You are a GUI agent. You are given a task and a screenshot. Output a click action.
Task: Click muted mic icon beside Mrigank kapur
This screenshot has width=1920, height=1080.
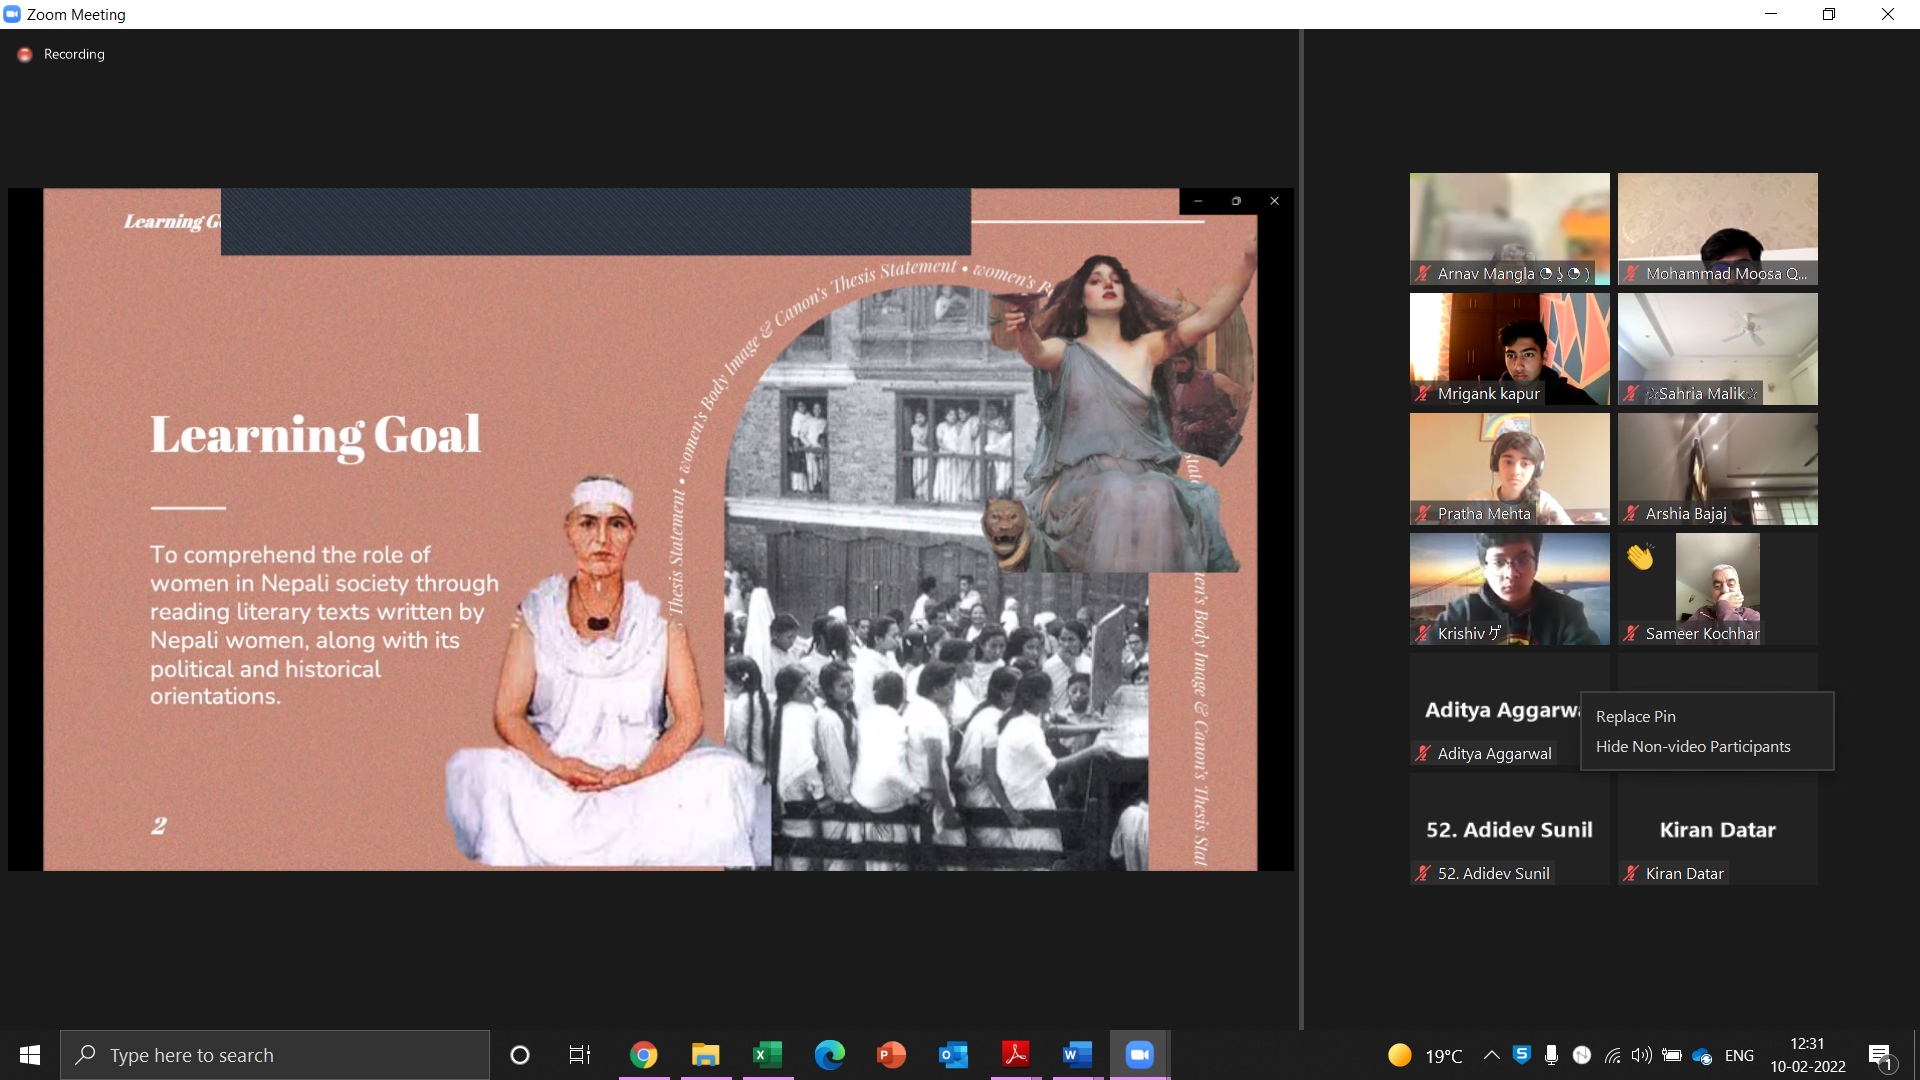click(x=1423, y=394)
